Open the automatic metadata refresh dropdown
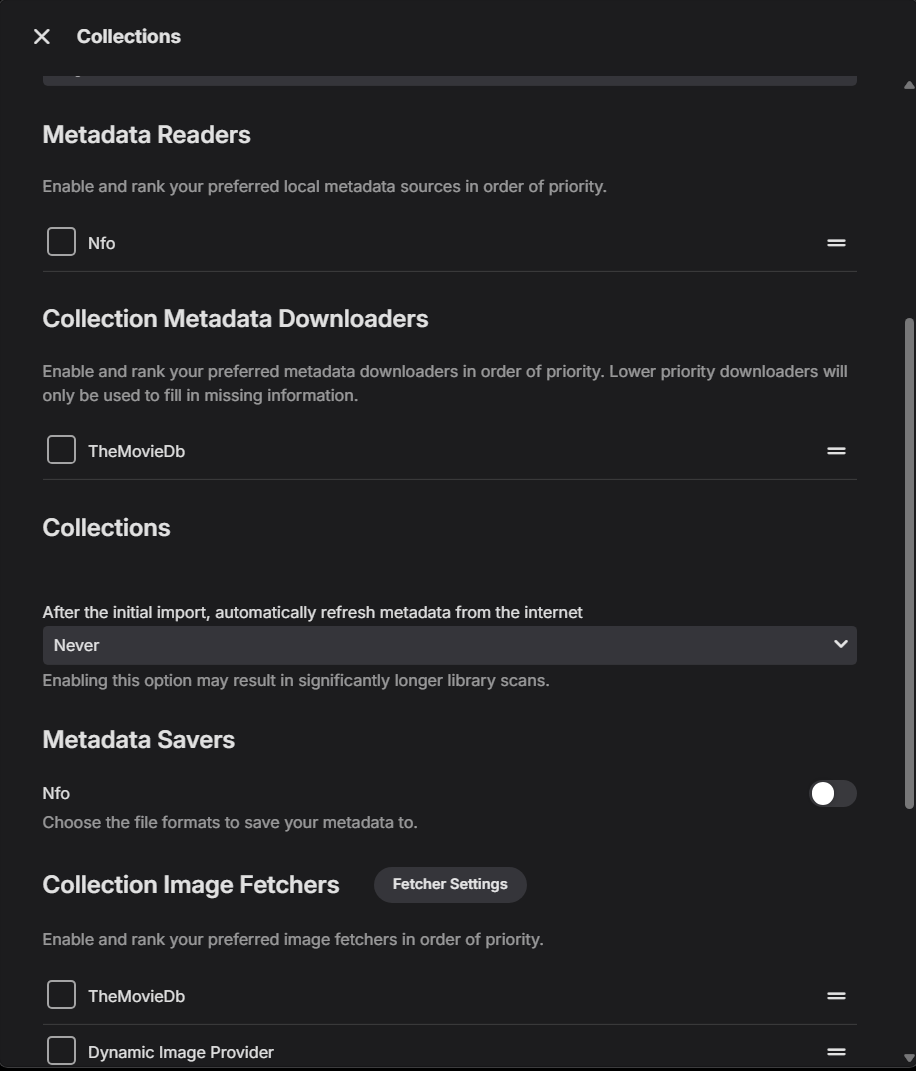916x1071 pixels. (x=449, y=645)
